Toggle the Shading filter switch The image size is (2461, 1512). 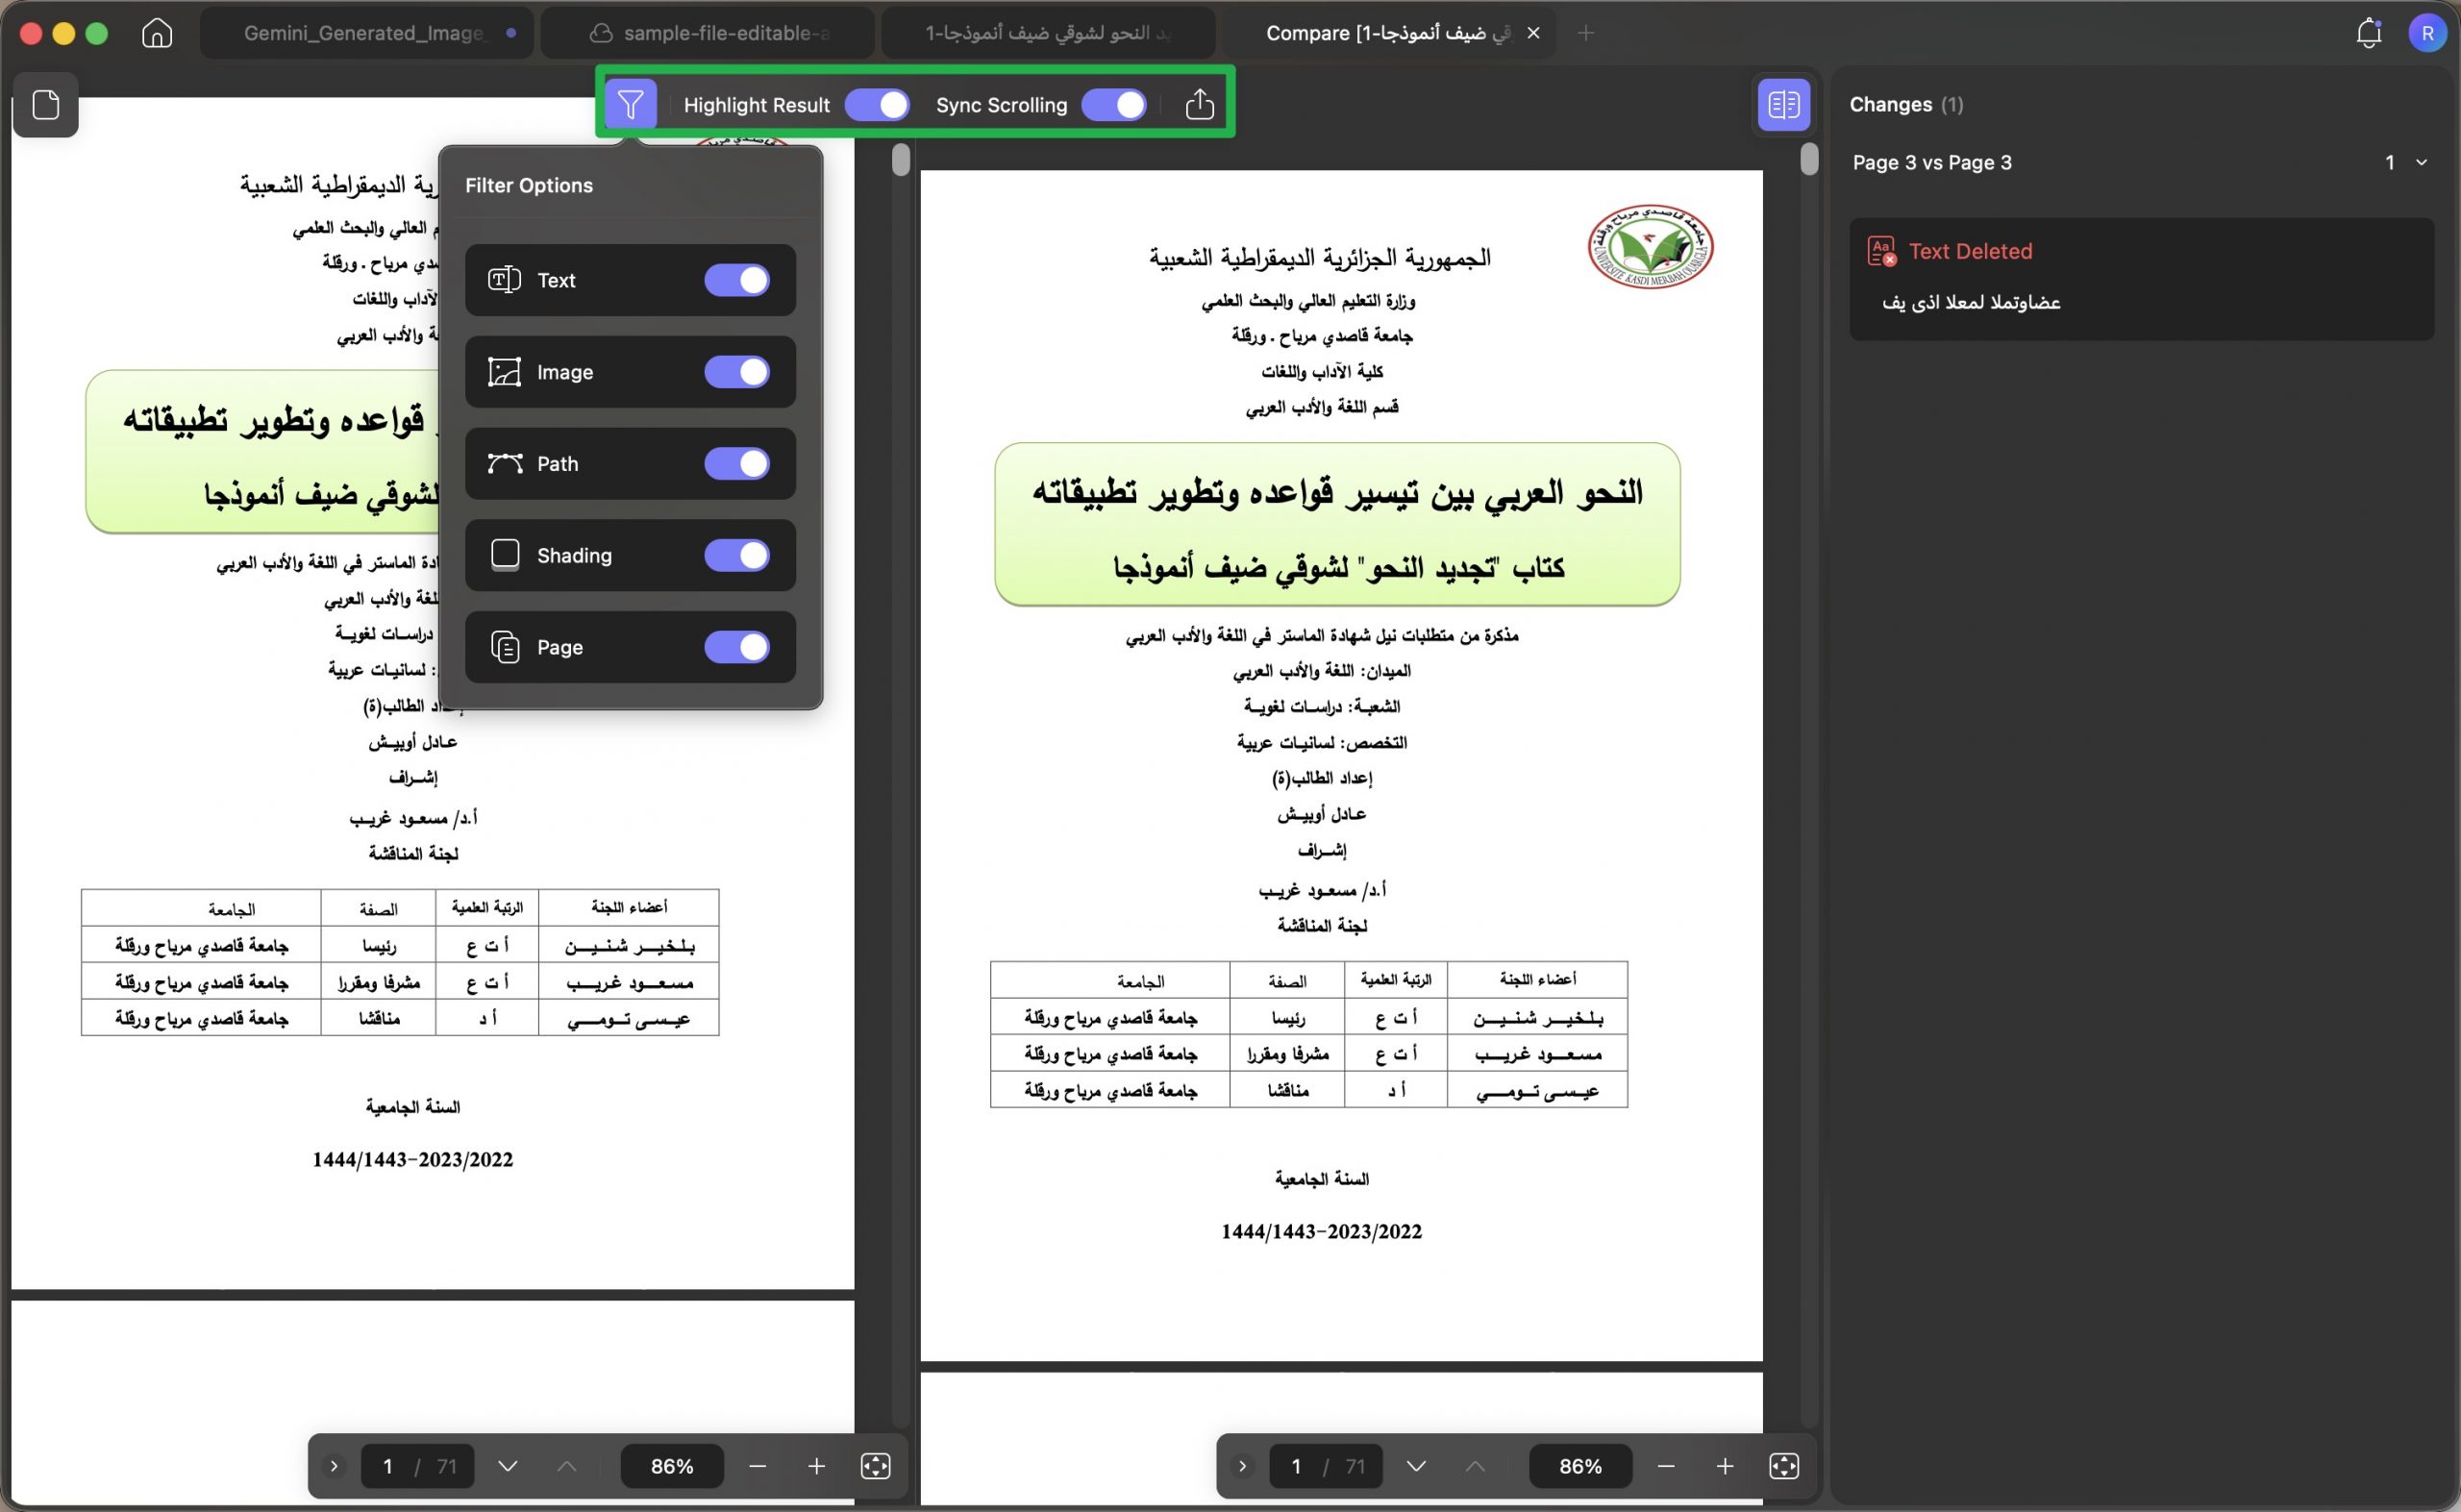[x=737, y=555]
